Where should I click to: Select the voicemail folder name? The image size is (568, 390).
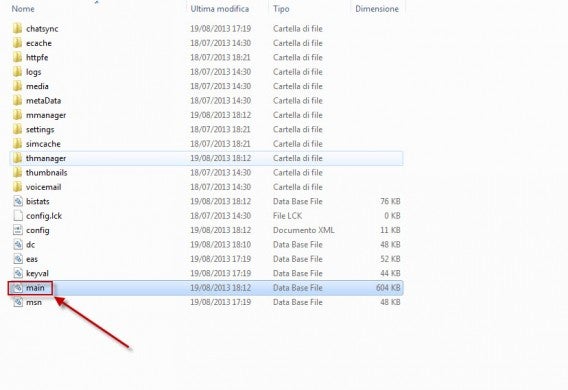pyautogui.click(x=43, y=187)
